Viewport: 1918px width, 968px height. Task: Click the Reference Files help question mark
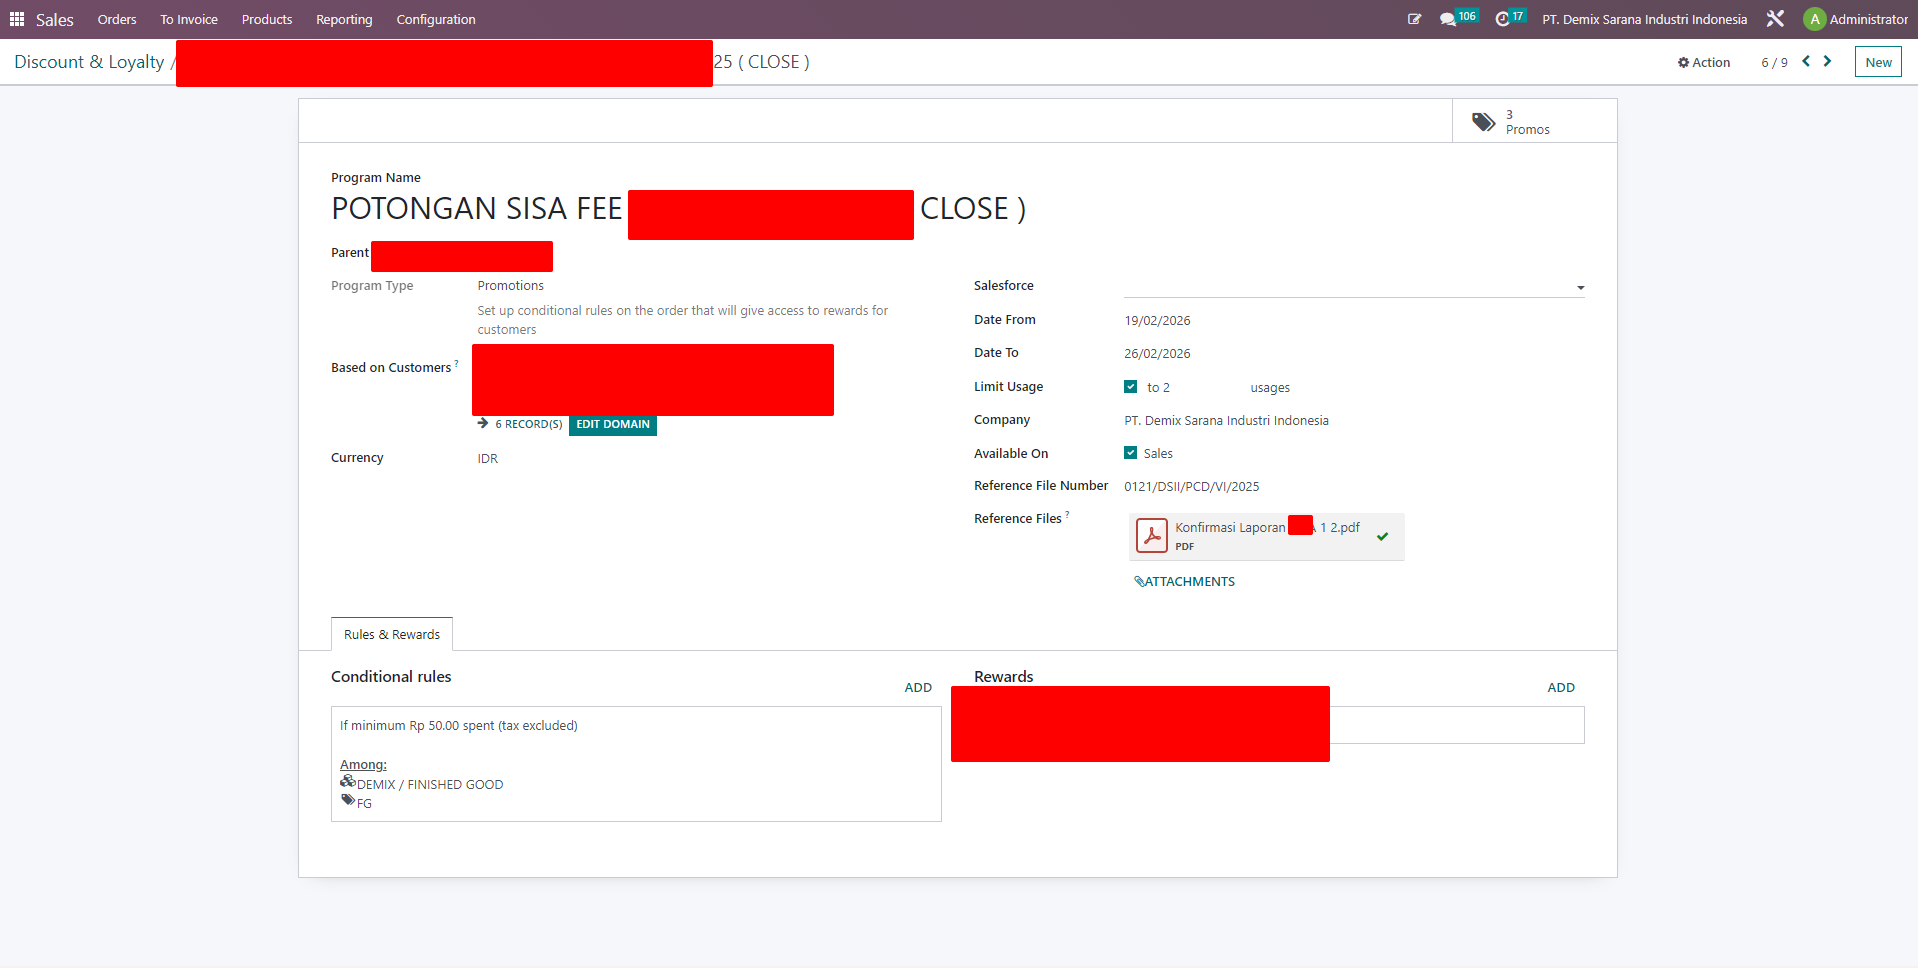pyautogui.click(x=1067, y=514)
